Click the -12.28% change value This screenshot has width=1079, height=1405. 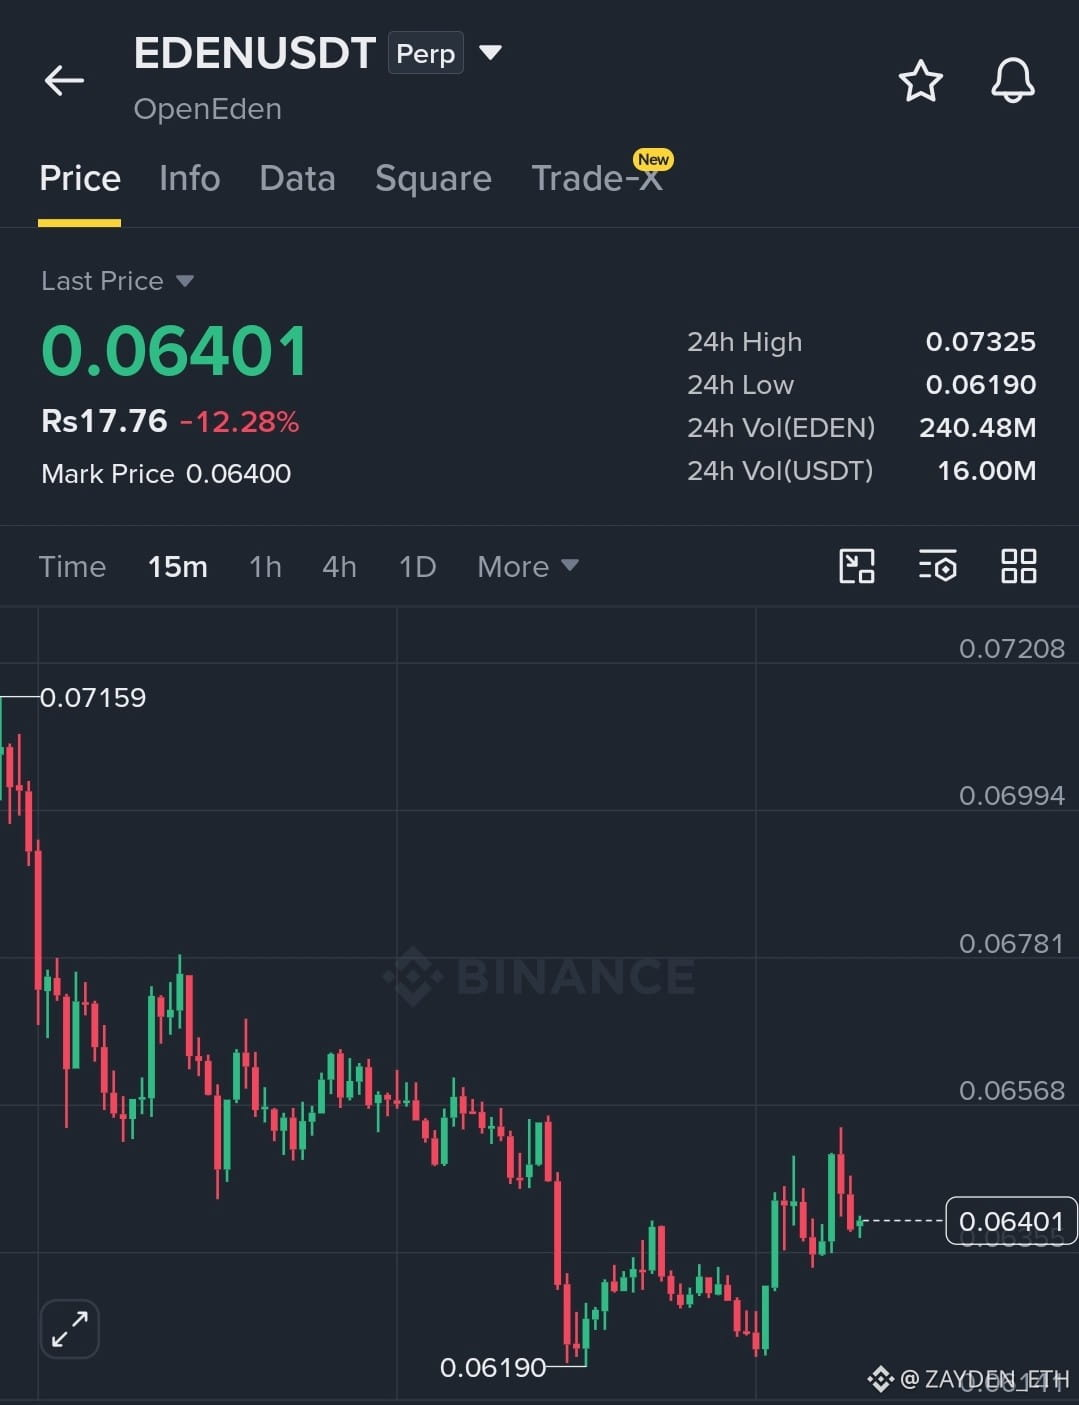(239, 422)
